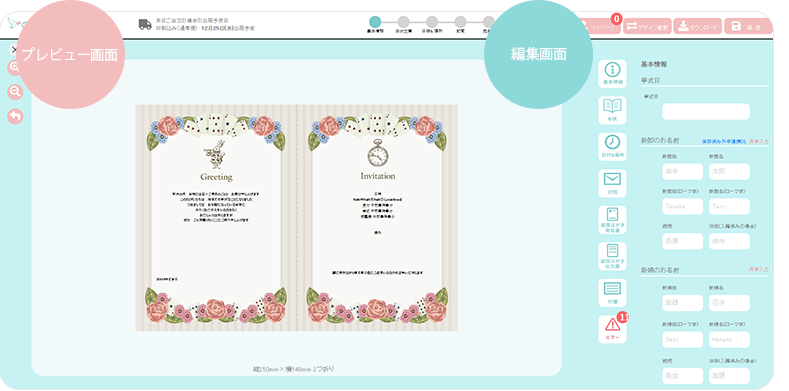Click the bride 続柄 field showing 長女
This screenshot has height=391, width=789.
[682, 376]
